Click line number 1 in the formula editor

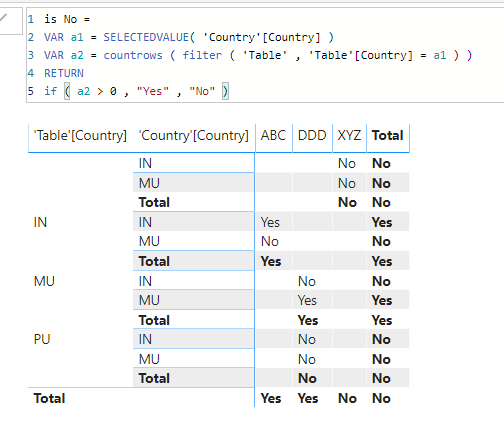(x=31, y=19)
